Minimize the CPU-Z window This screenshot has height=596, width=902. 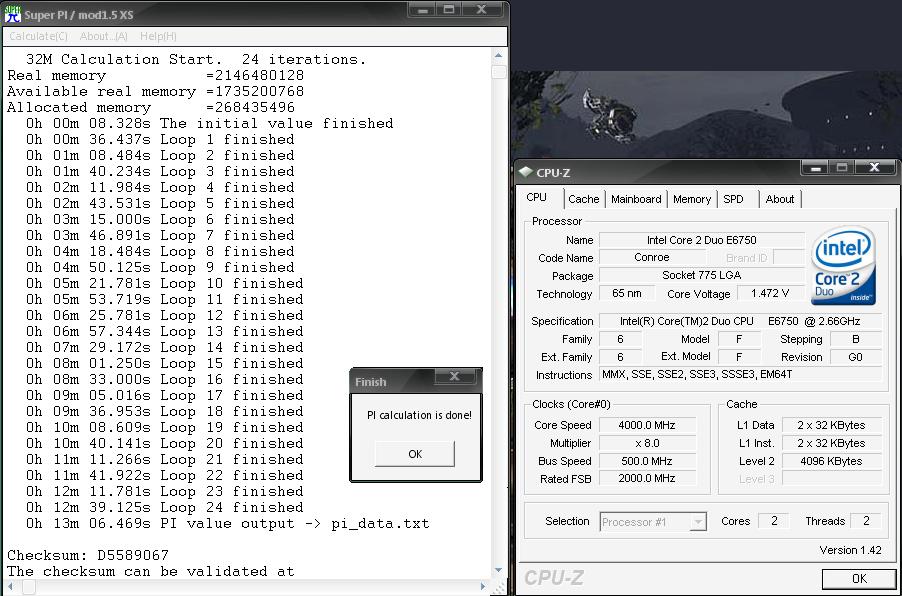816,168
